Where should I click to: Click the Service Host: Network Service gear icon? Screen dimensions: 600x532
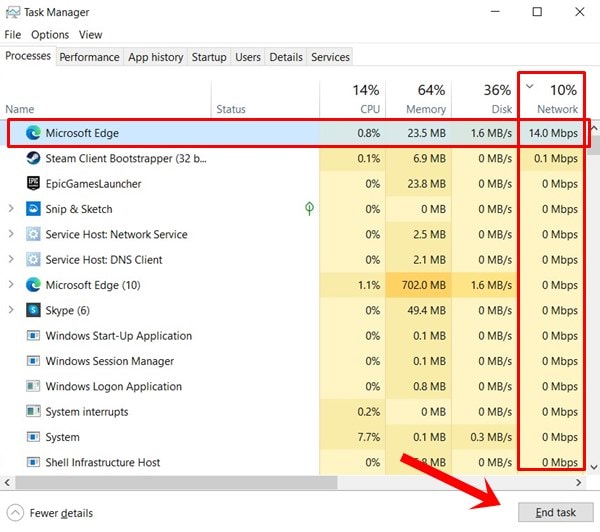coord(33,234)
